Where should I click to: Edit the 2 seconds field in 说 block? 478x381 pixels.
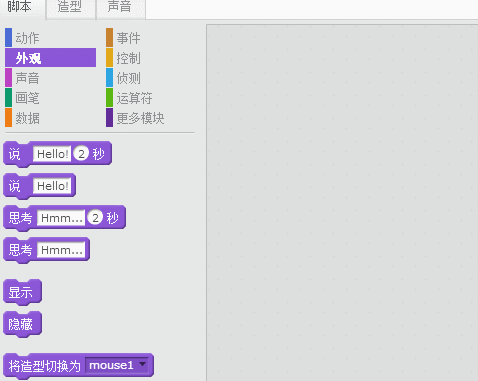[81, 154]
